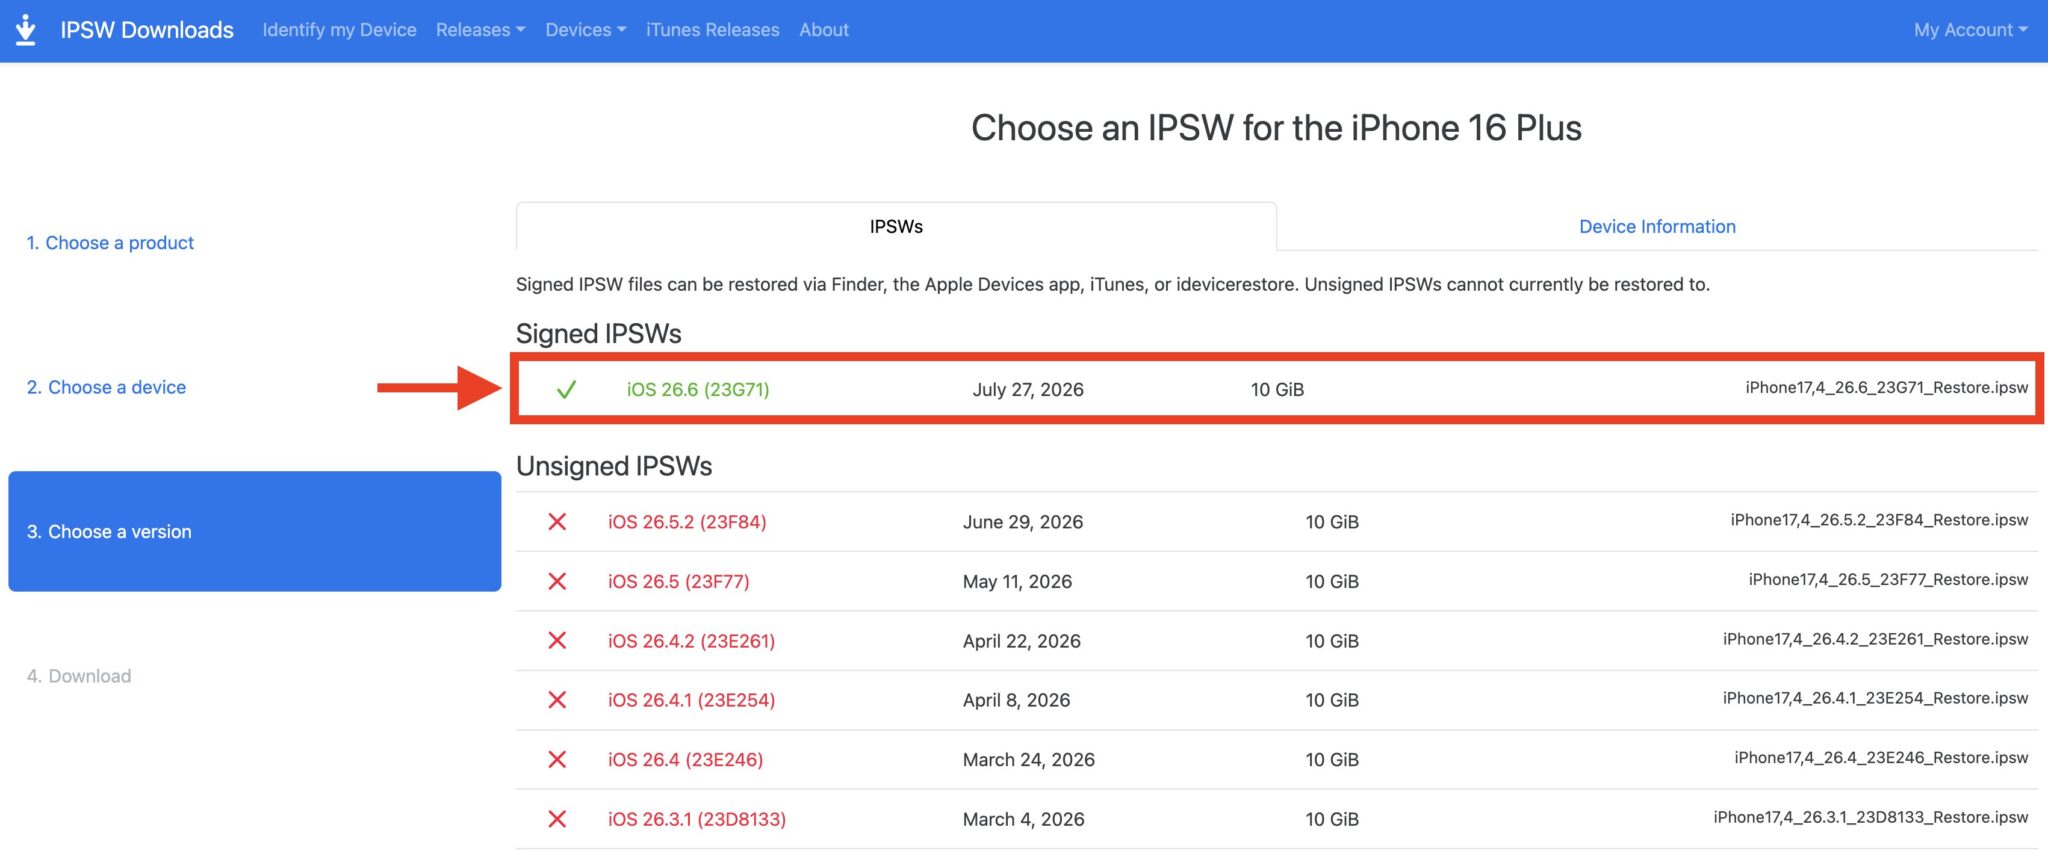
Task: Click the IPSW Downloads logo icon
Action: [x=26, y=30]
